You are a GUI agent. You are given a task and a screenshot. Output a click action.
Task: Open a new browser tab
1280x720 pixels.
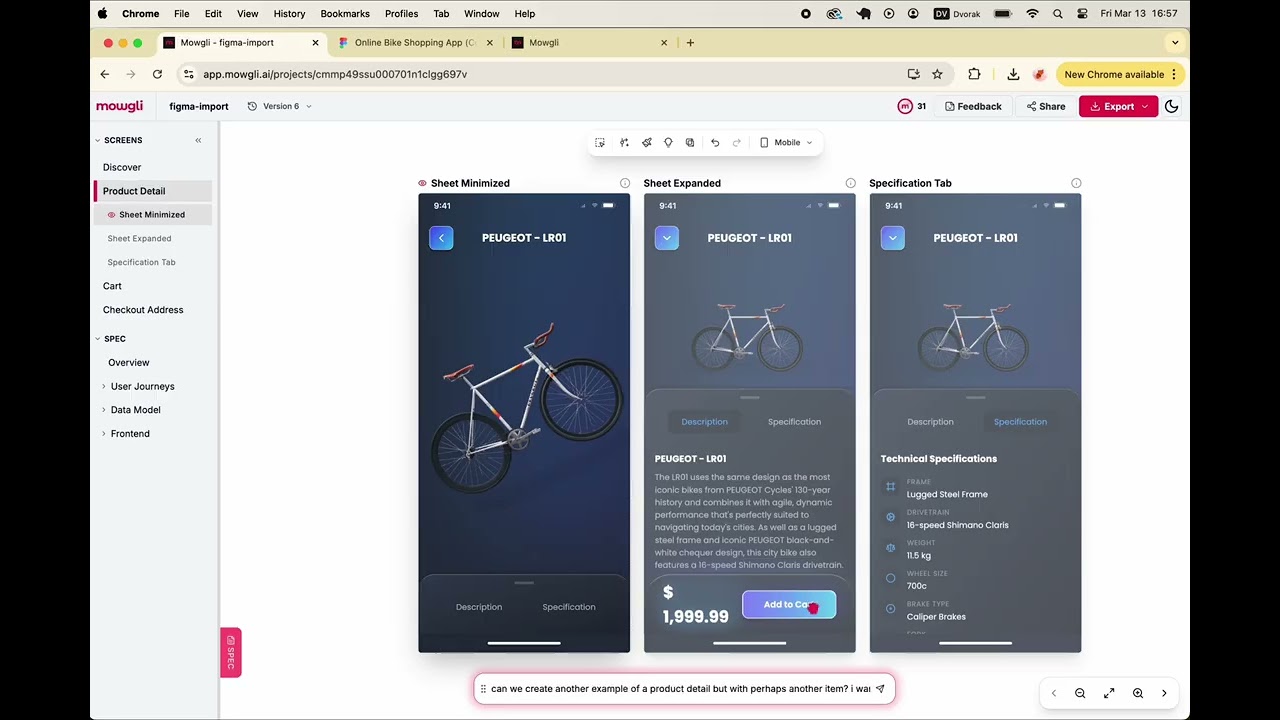click(690, 43)
